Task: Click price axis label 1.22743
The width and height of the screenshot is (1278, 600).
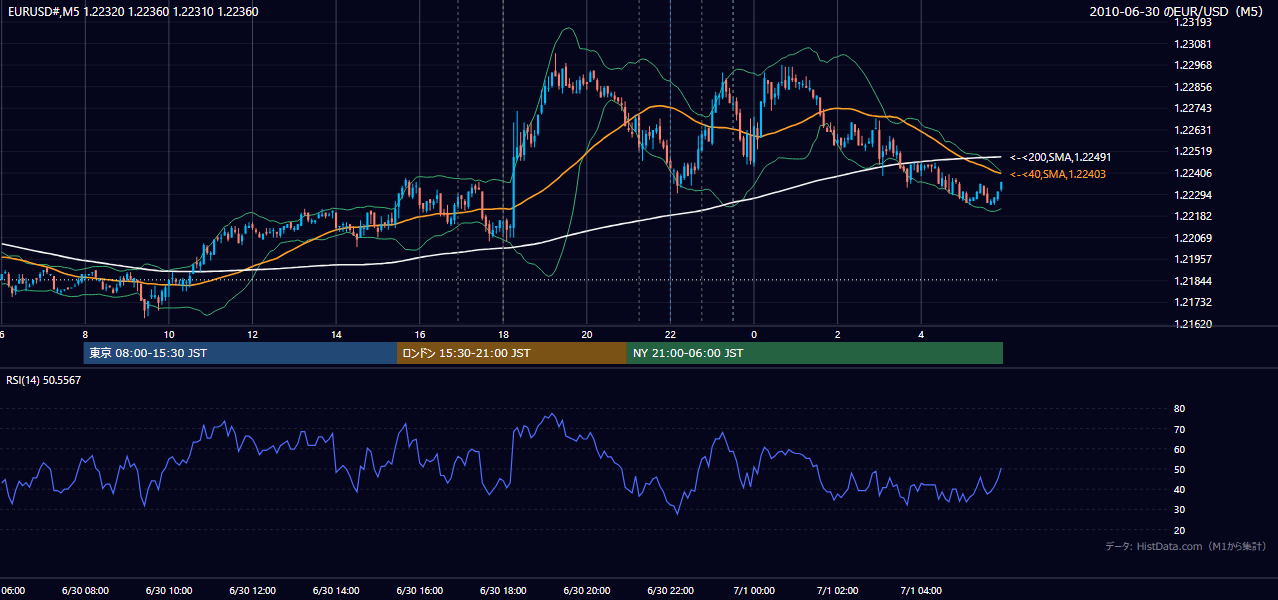Action: [1192, 108]
